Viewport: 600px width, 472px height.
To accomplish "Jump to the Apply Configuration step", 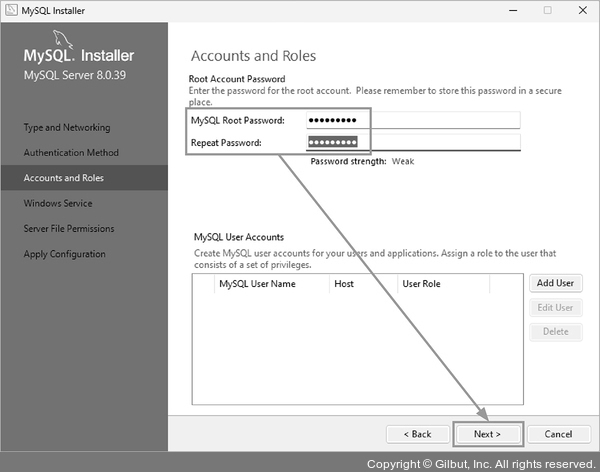I will click(x=65, y=254).
